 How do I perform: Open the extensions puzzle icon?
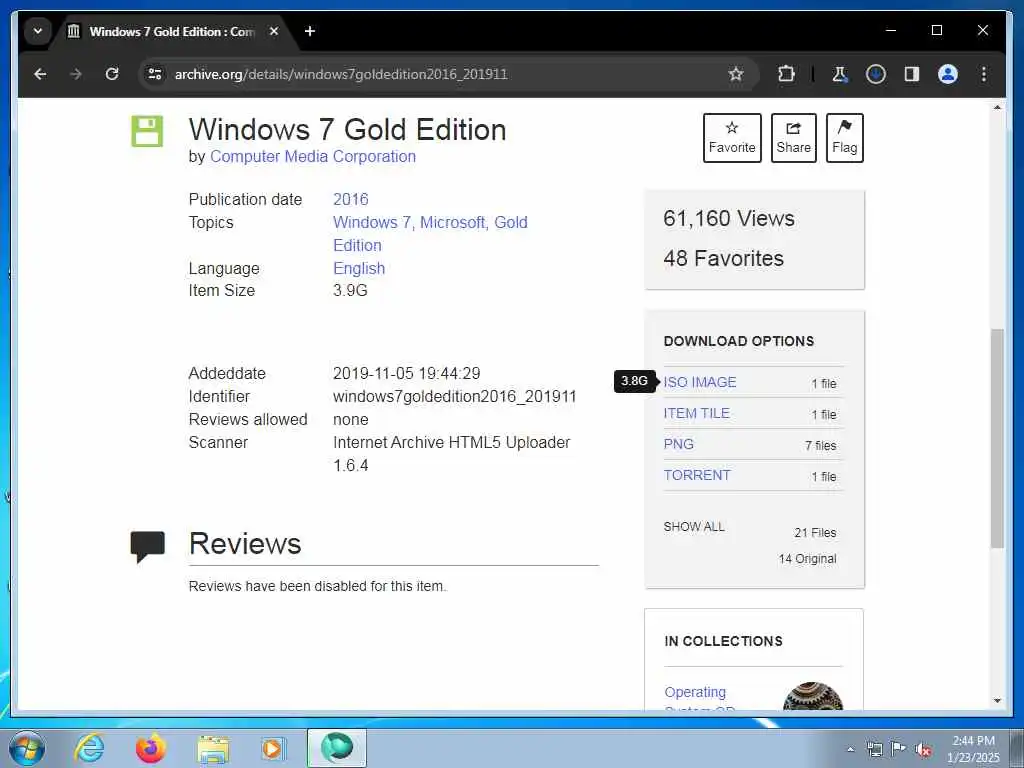click(x=786, y=74)
